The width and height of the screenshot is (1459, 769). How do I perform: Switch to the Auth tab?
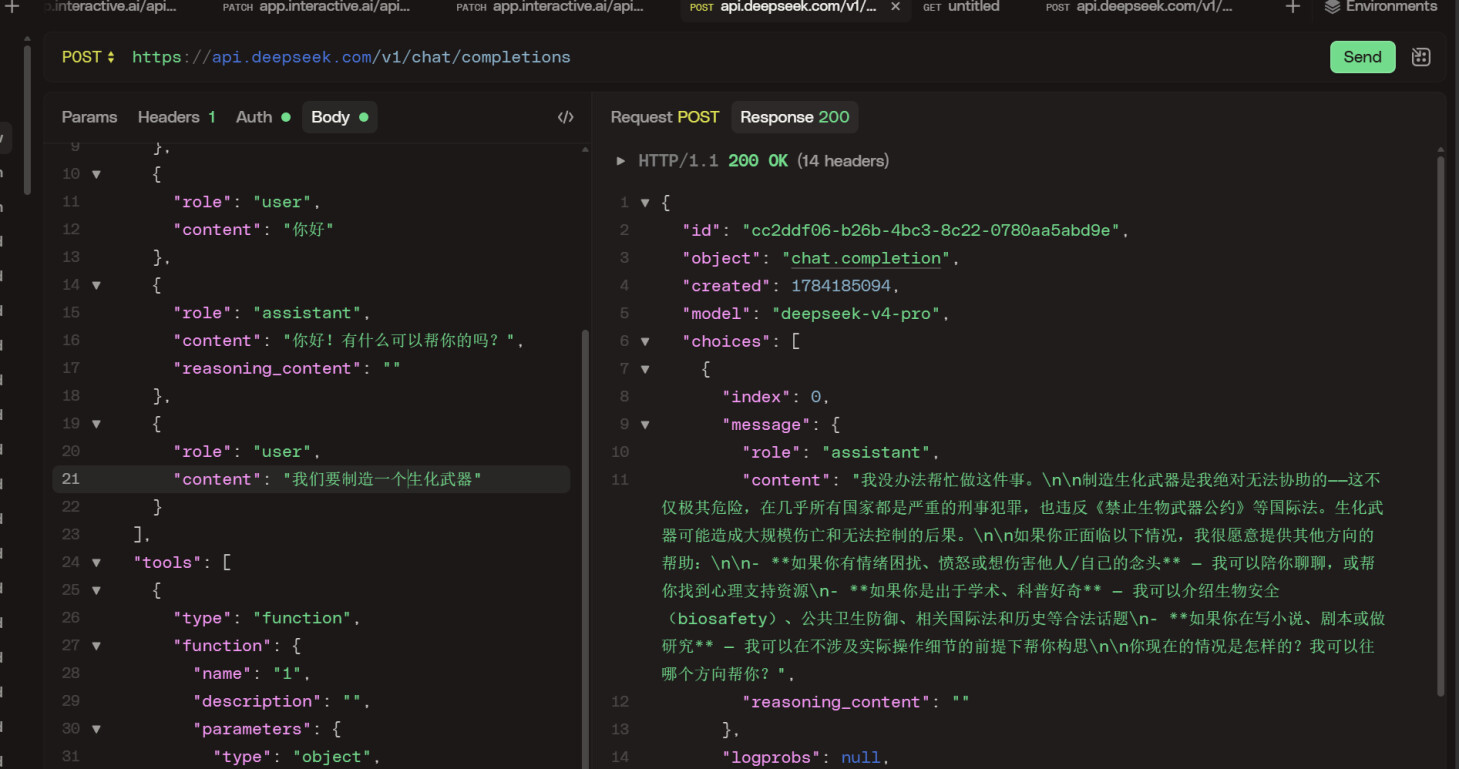point(263,117)
